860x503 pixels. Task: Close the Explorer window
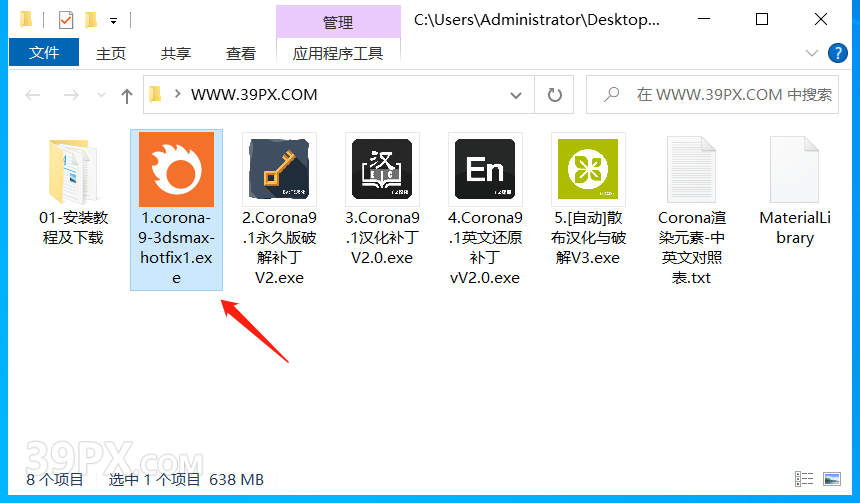821,19
